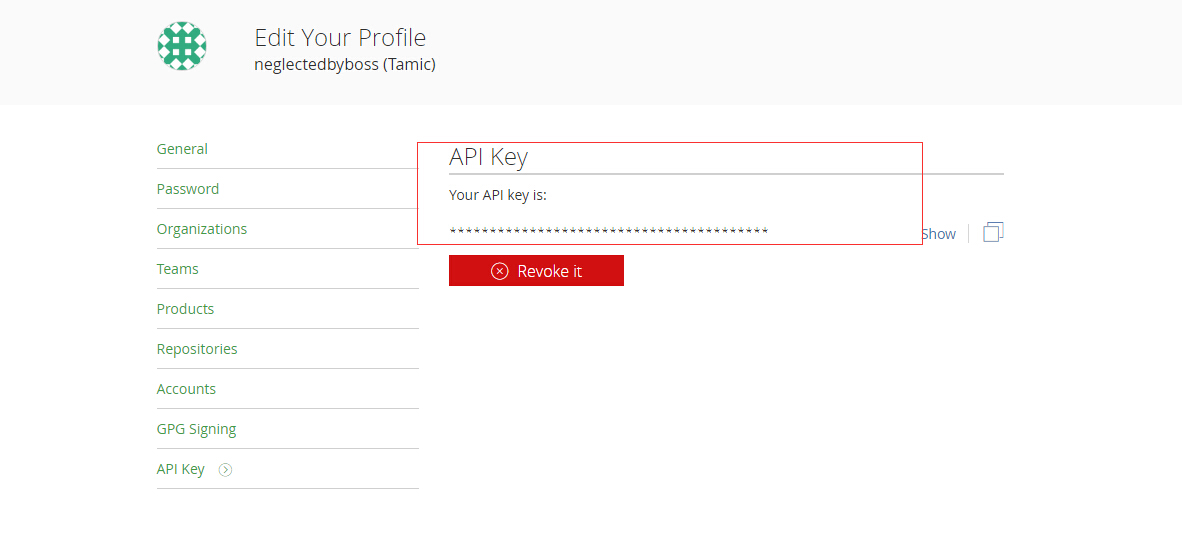Screen dimensions: 1182x538
Task: Show the hidden API key
Action: coord(939,234)
